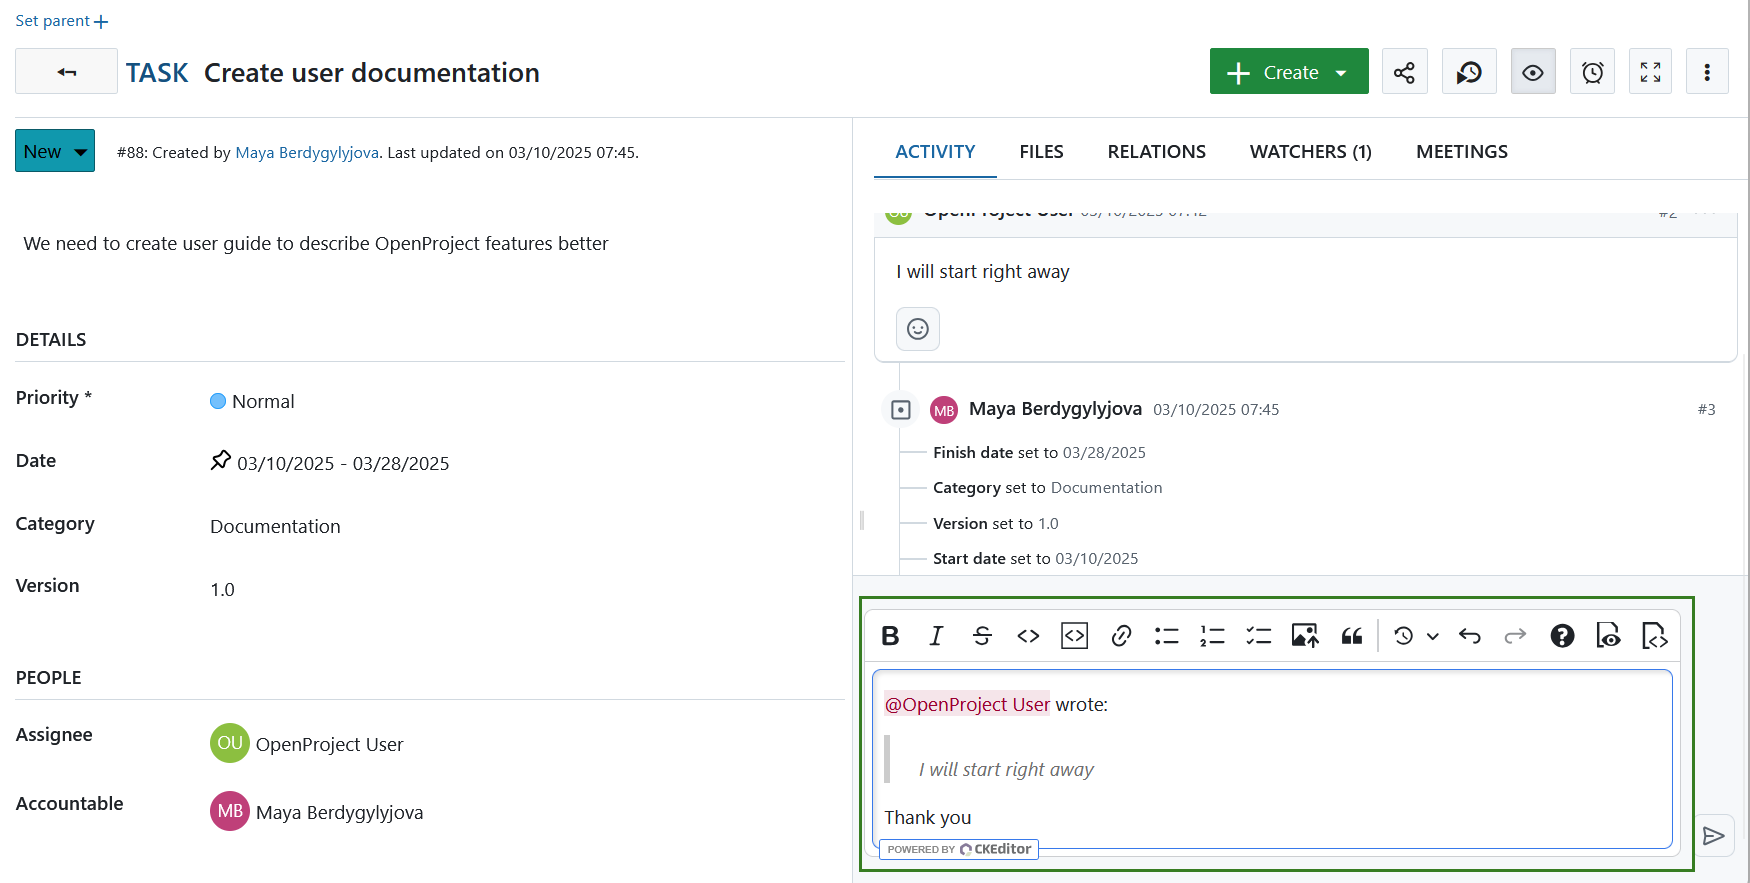Click the Set parent link
Viewport: 1750px width, 883px height.
61,21
